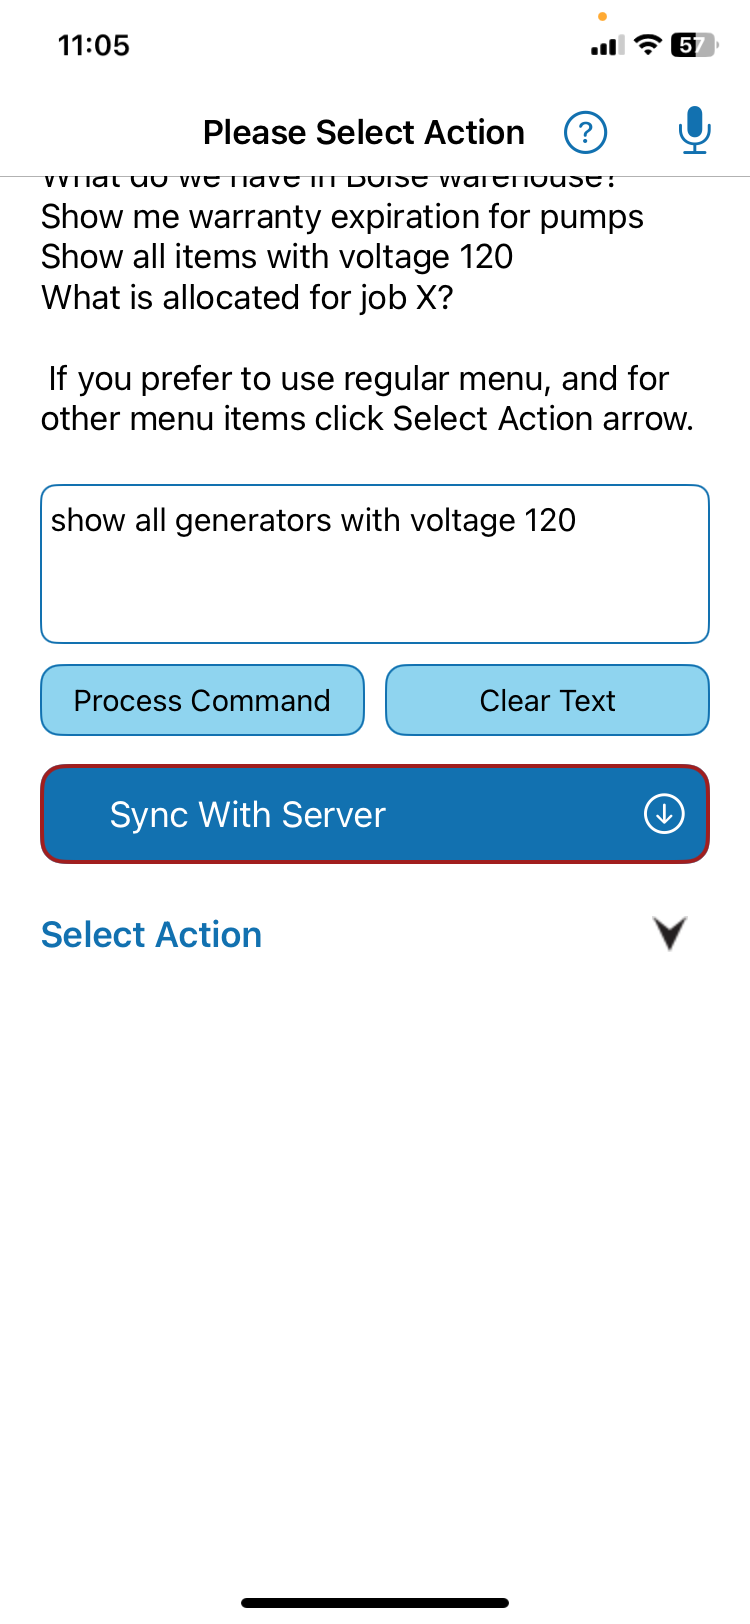Expand the Select Action arrow

pos(670,933)
